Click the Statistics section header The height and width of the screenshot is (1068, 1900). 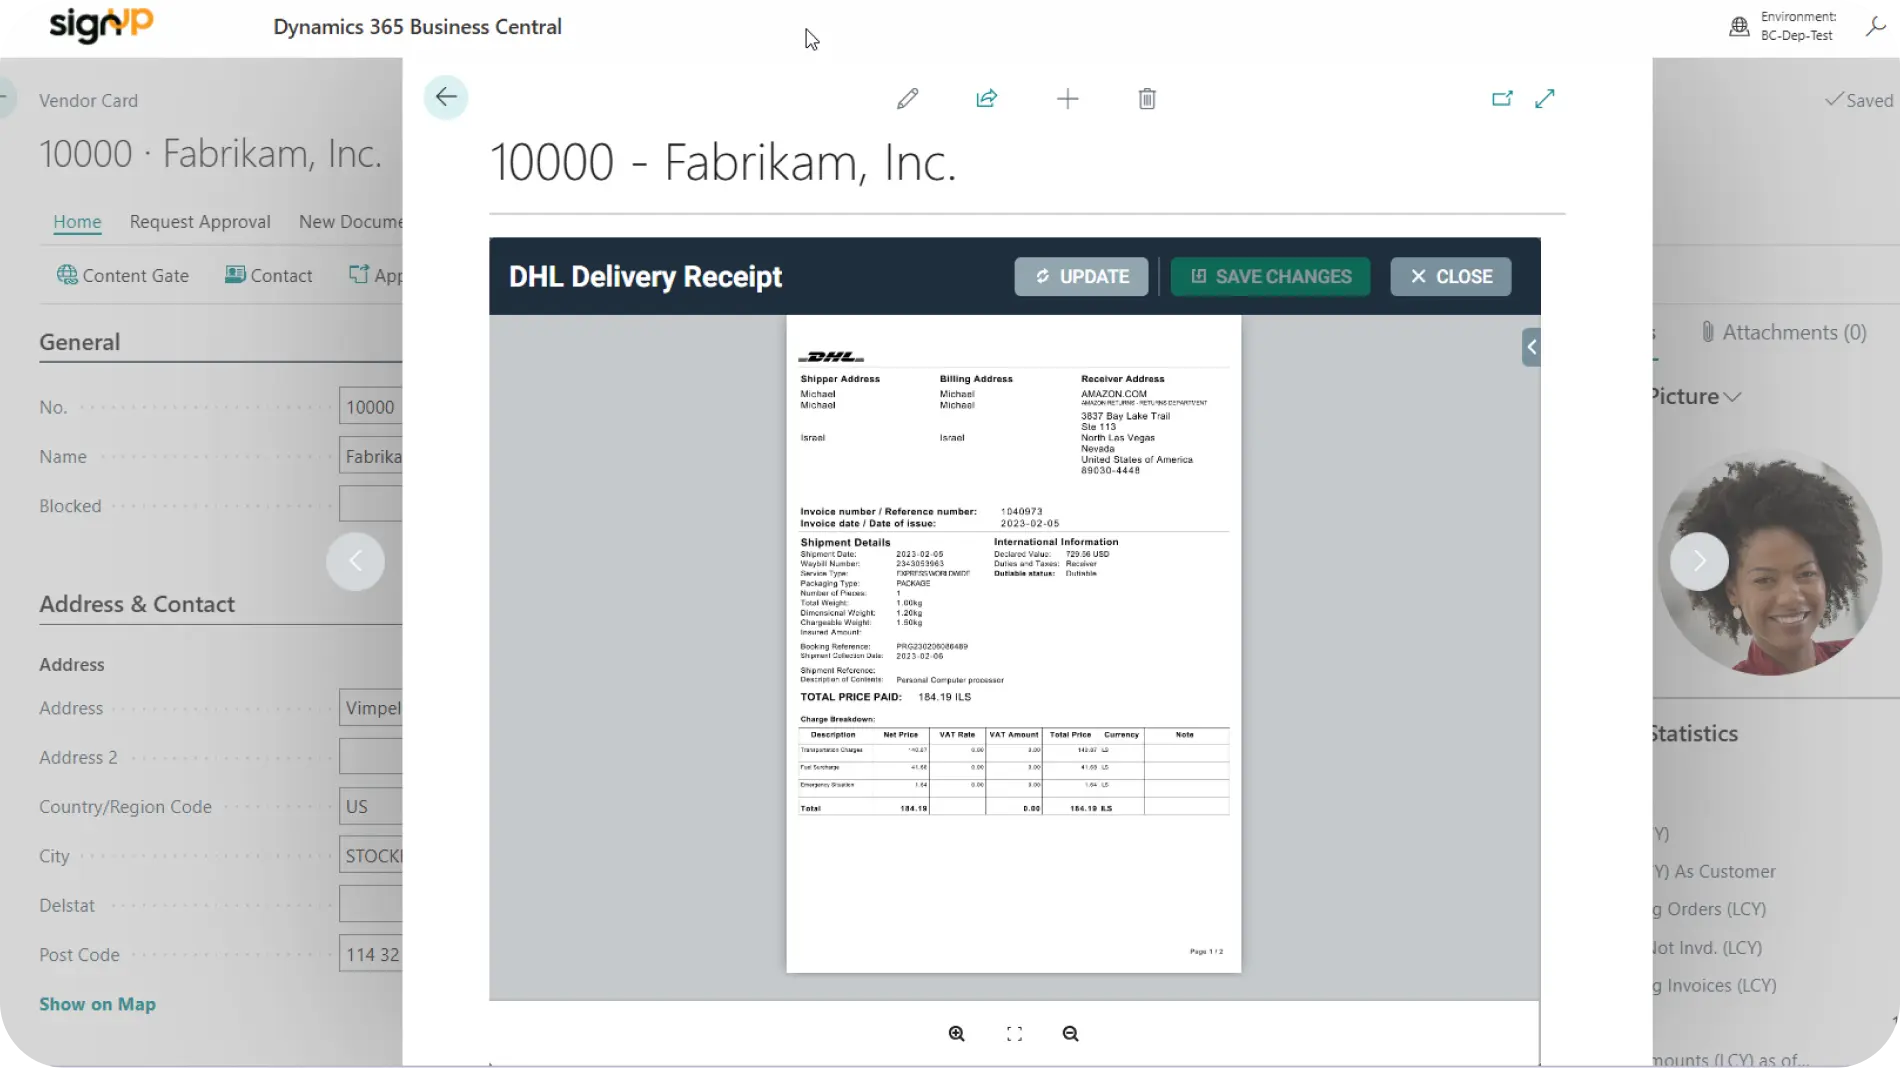point(1695,733)
